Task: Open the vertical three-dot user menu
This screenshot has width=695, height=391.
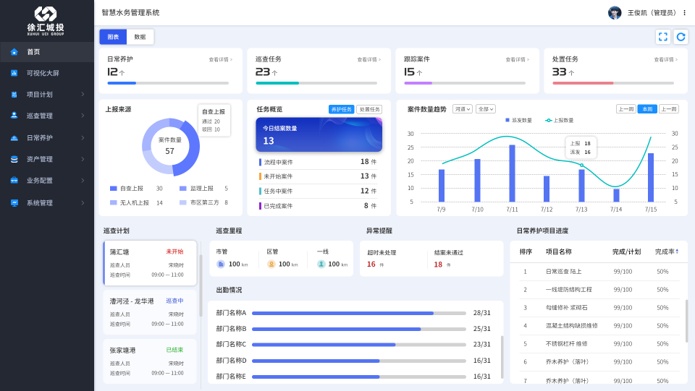Action: point(684,13)
